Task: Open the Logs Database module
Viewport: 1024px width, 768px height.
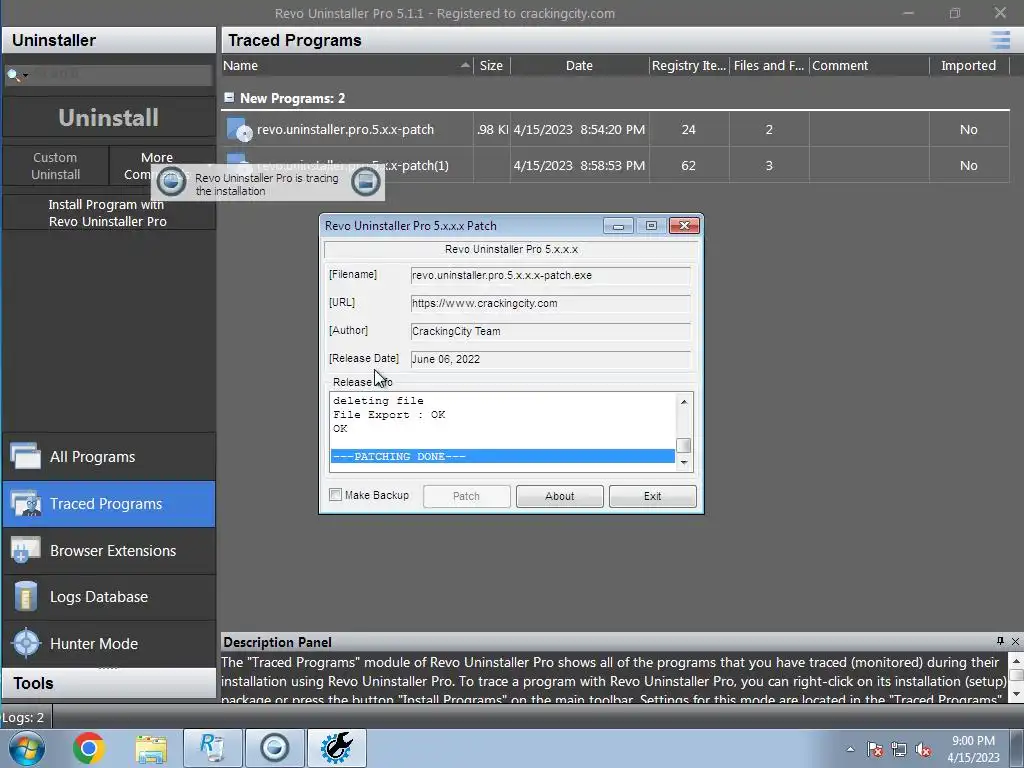Action: (x=109, y=597)
